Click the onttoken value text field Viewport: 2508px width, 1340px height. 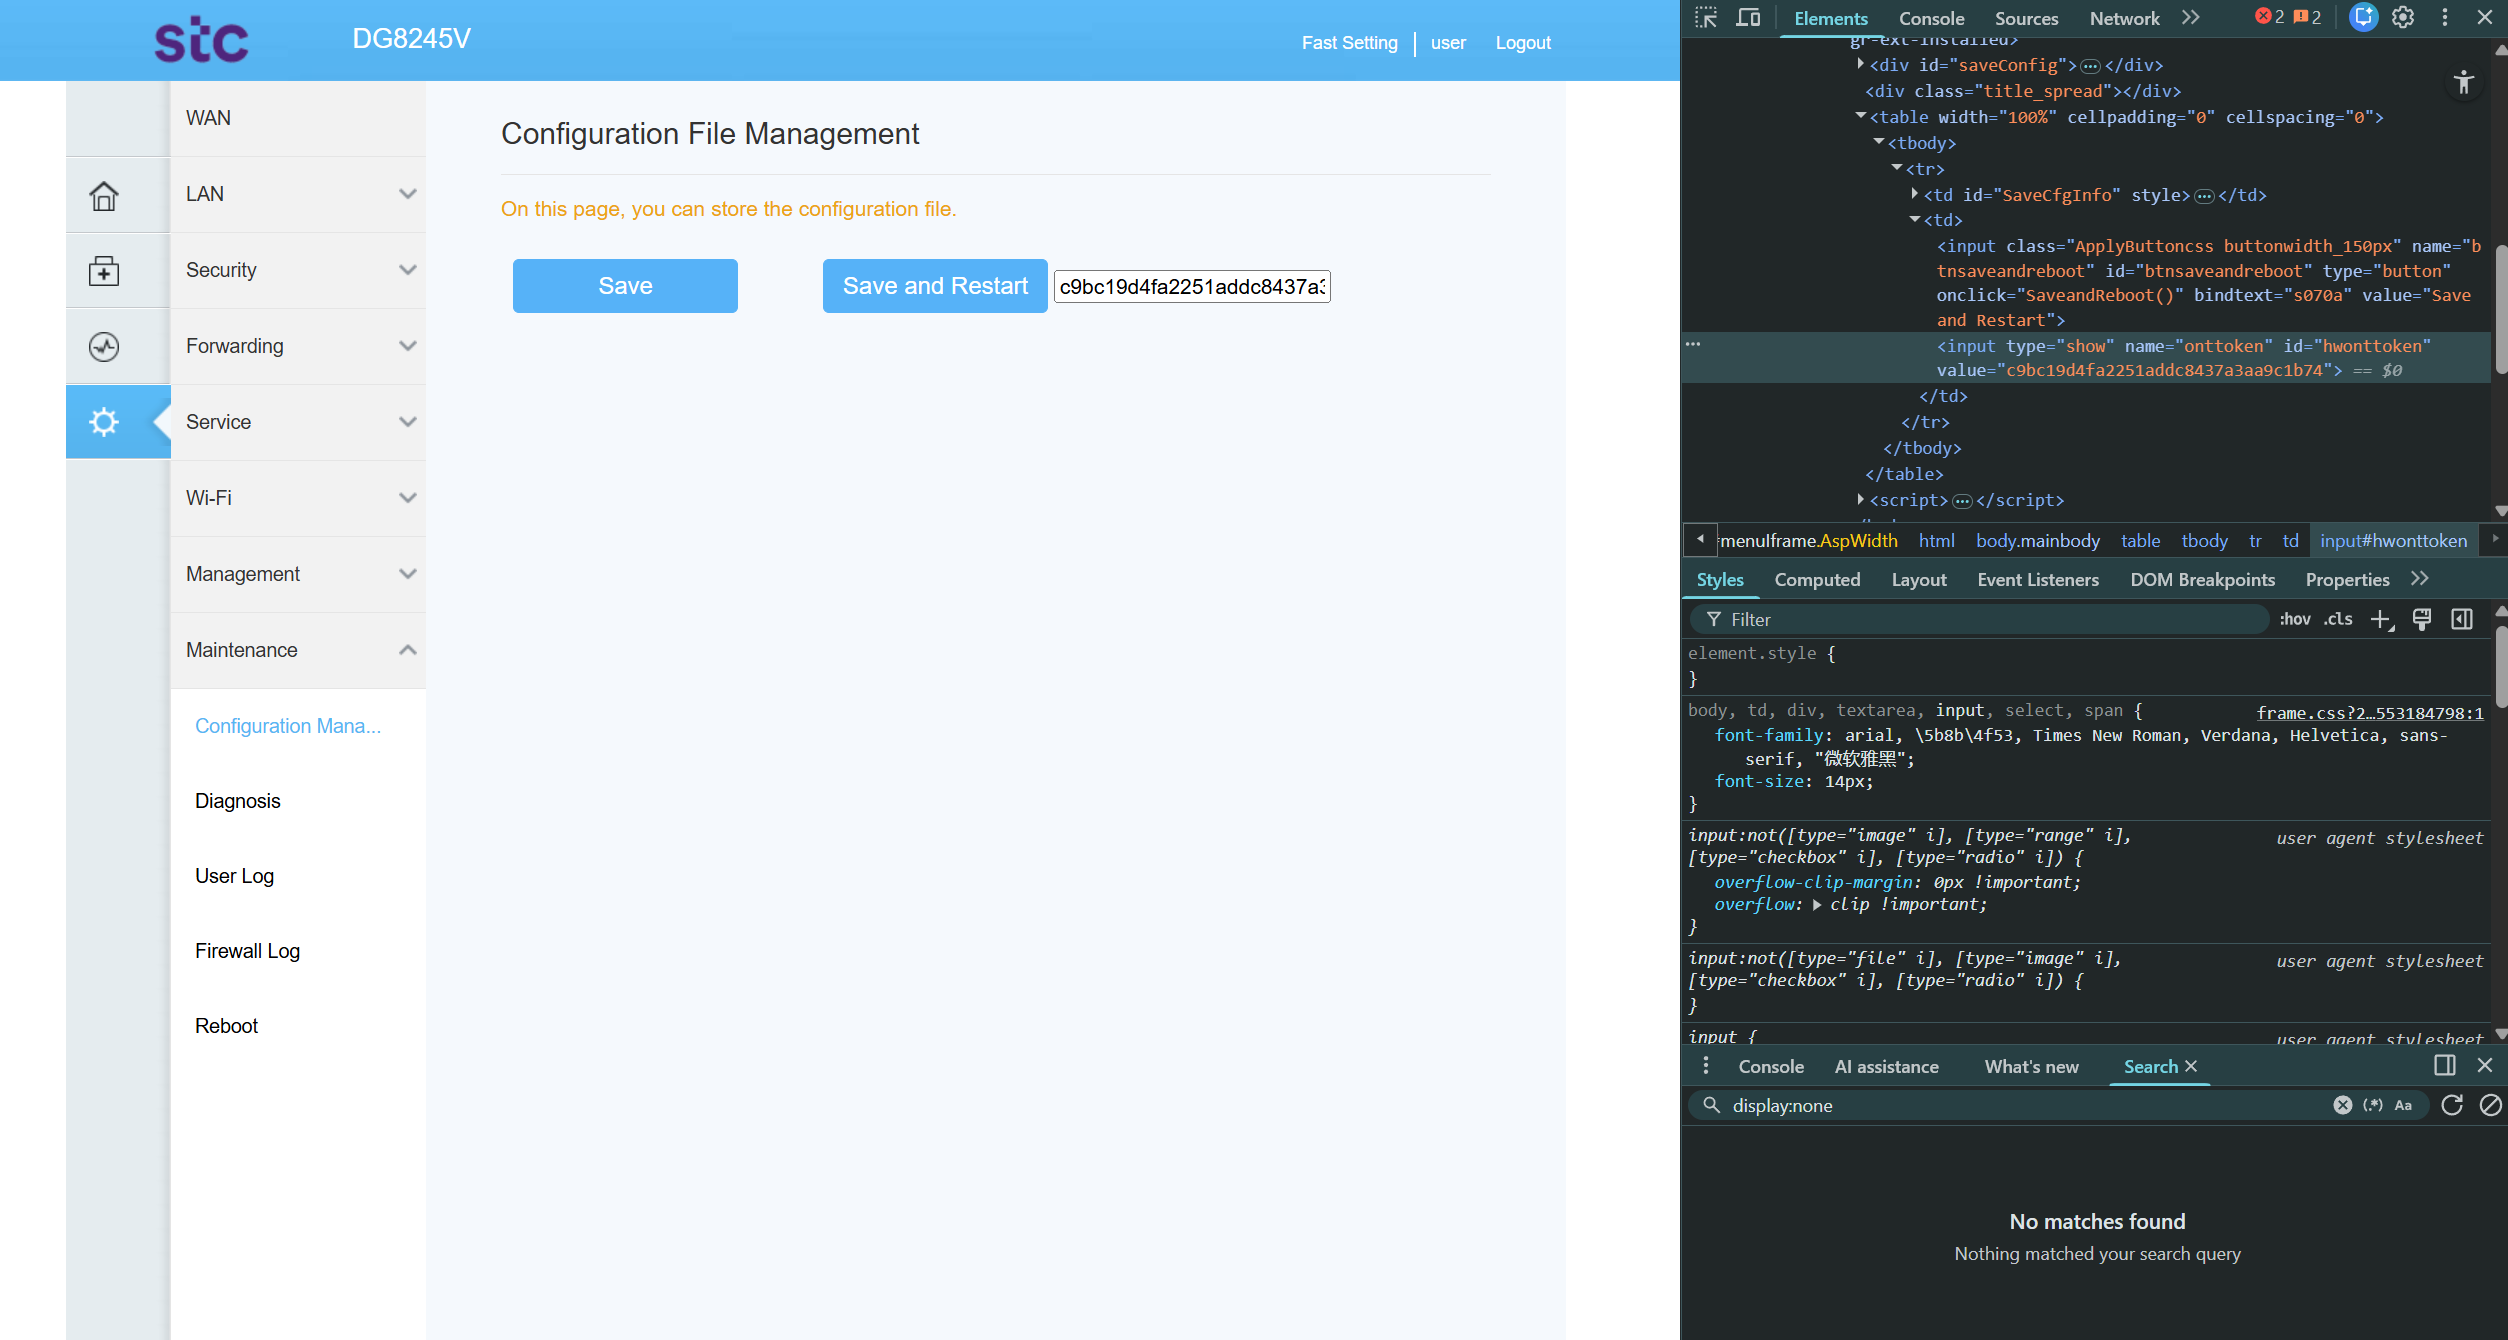[1192, 287]
